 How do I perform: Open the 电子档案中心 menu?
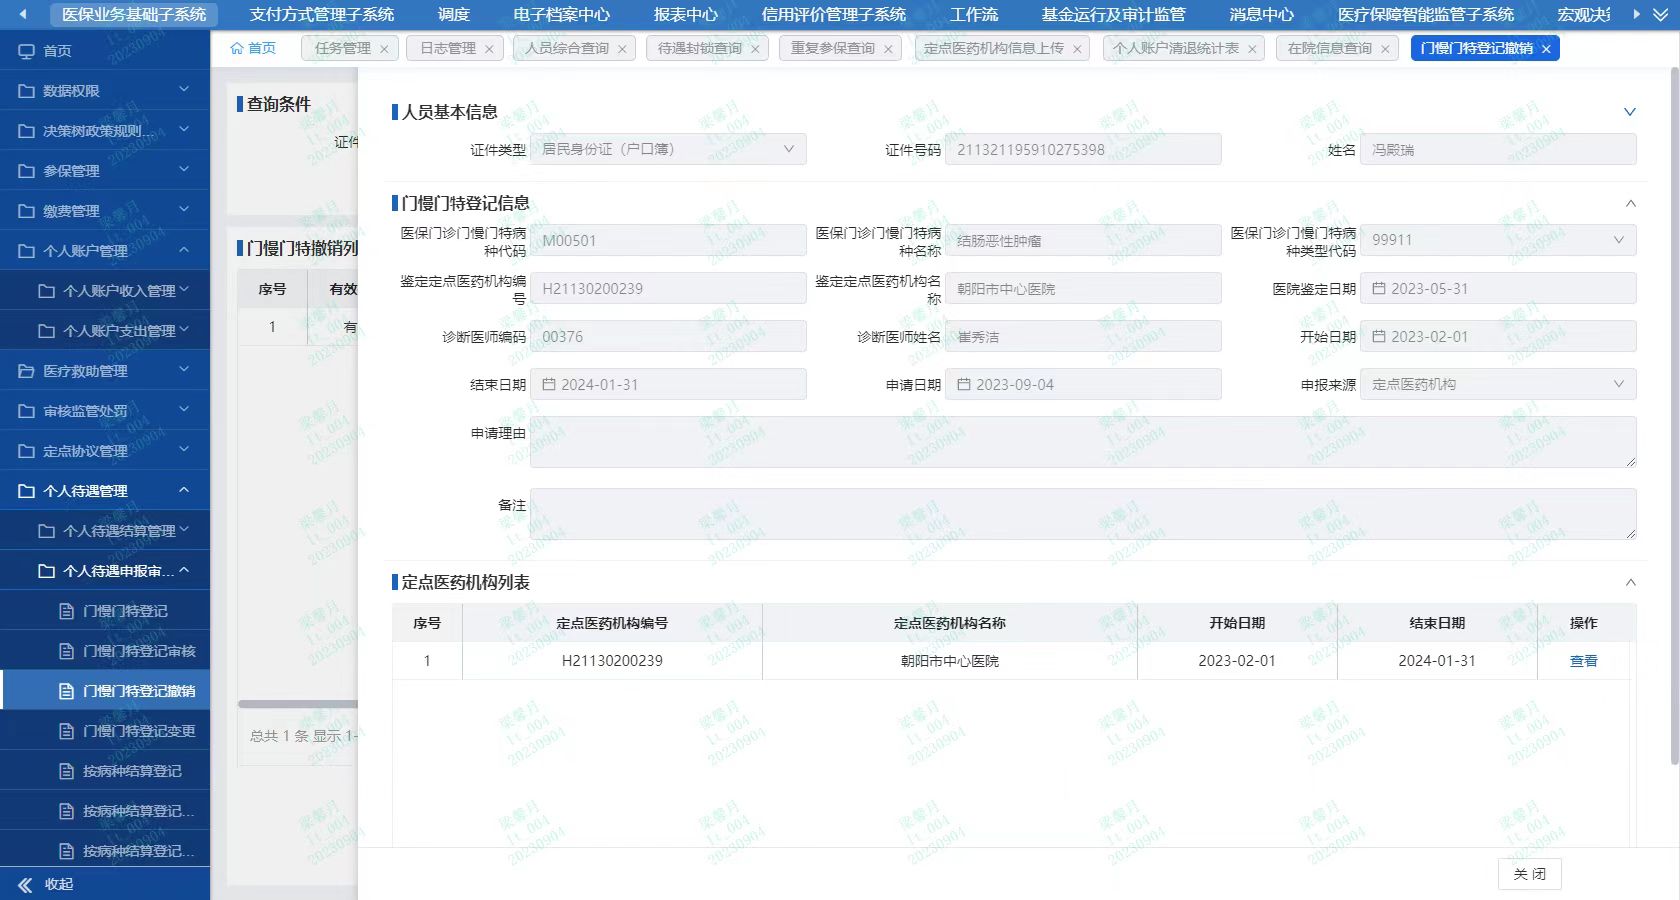pos(562,14)
